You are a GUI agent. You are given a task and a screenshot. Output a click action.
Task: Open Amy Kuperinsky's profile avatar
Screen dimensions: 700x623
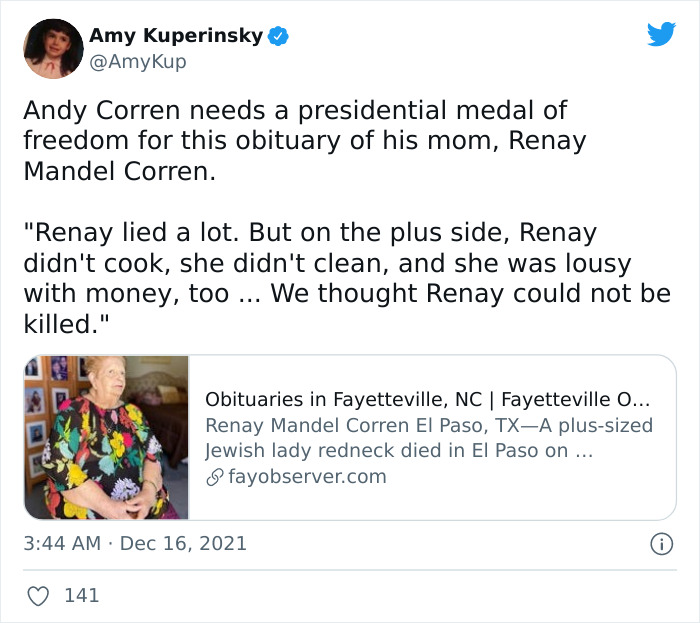[x=53, y=49]
